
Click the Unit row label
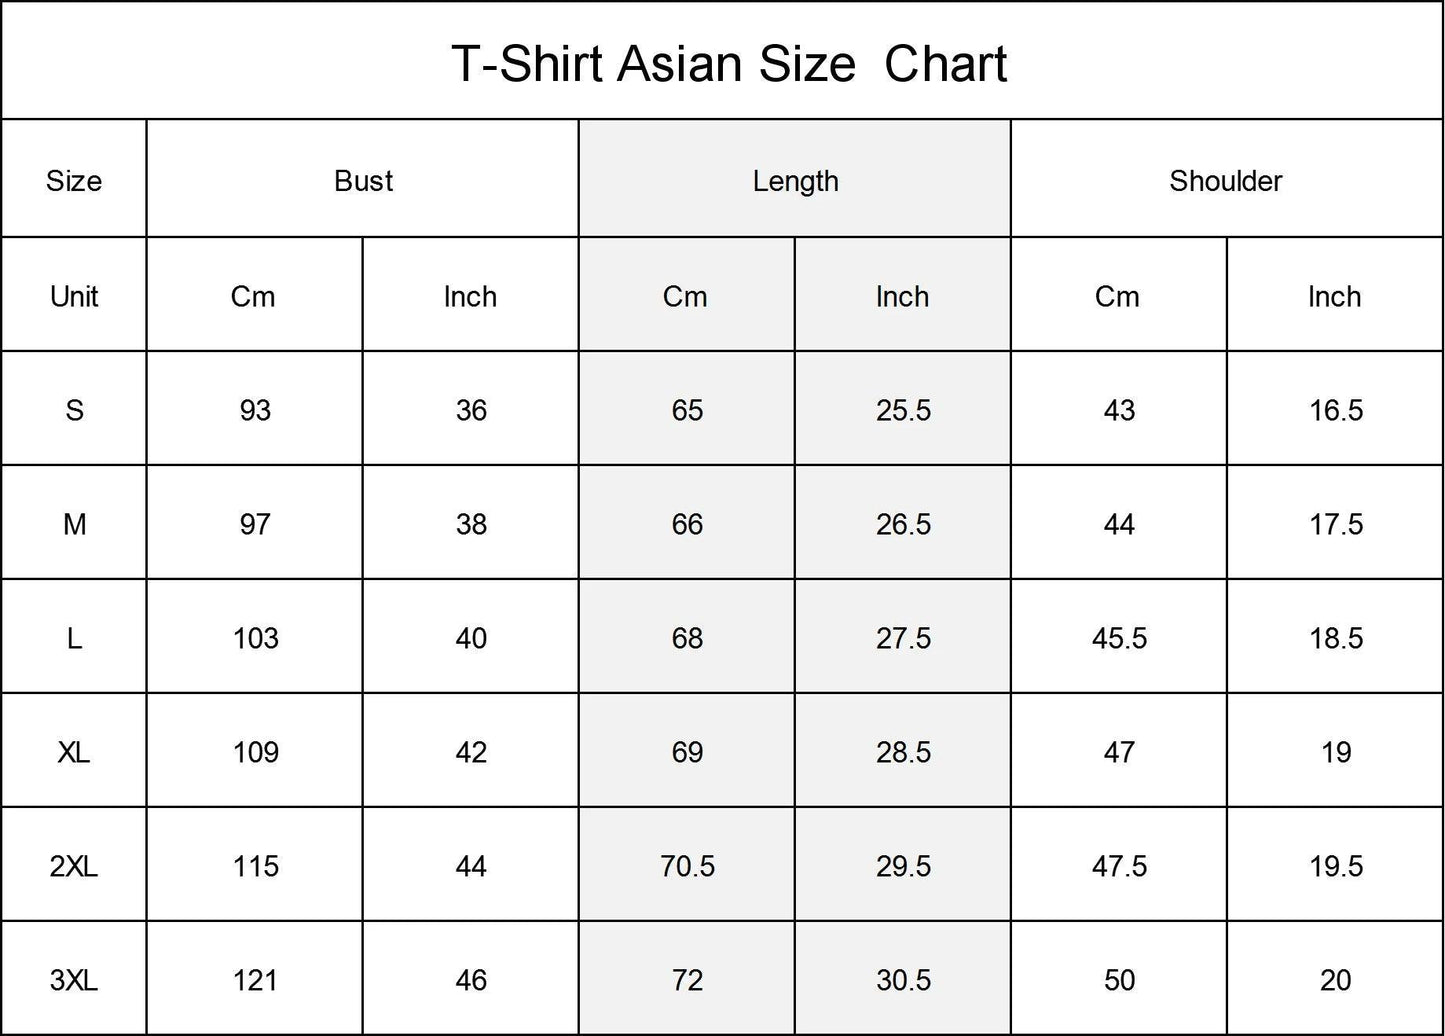tap(74, 296)
